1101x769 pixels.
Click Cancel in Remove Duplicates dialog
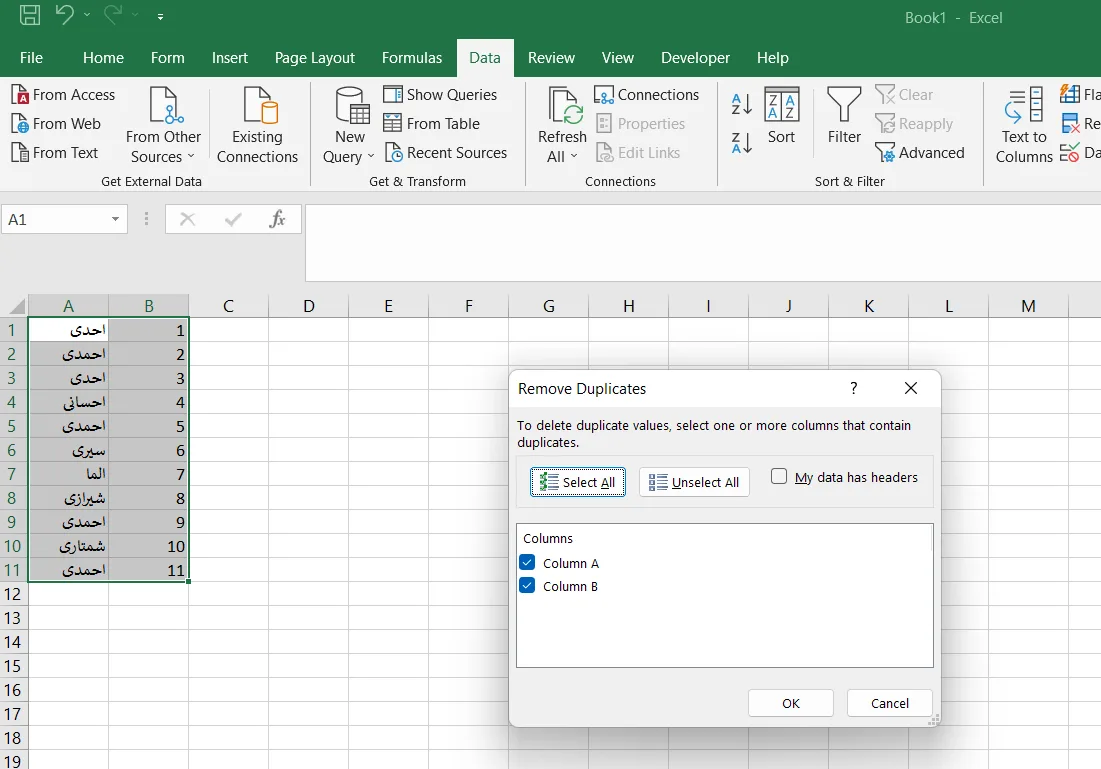(890, 703)
